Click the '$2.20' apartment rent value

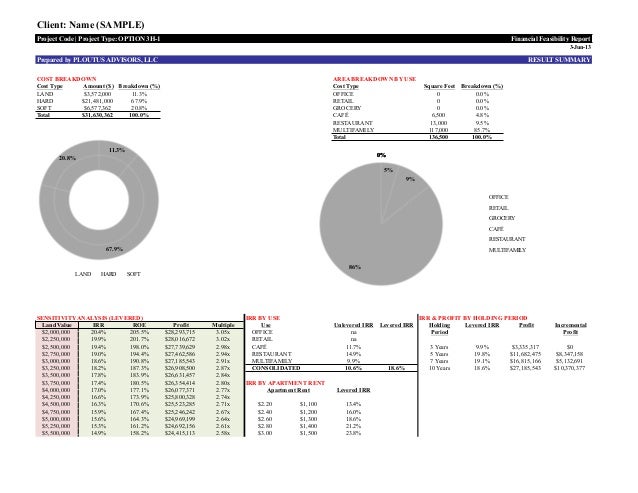(x=265, y=404)
